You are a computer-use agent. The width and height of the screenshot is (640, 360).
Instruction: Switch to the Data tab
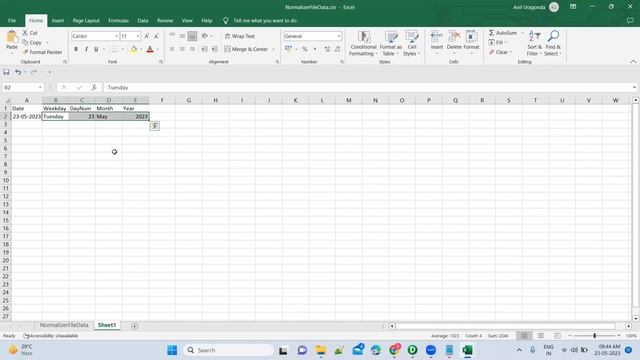143,20
